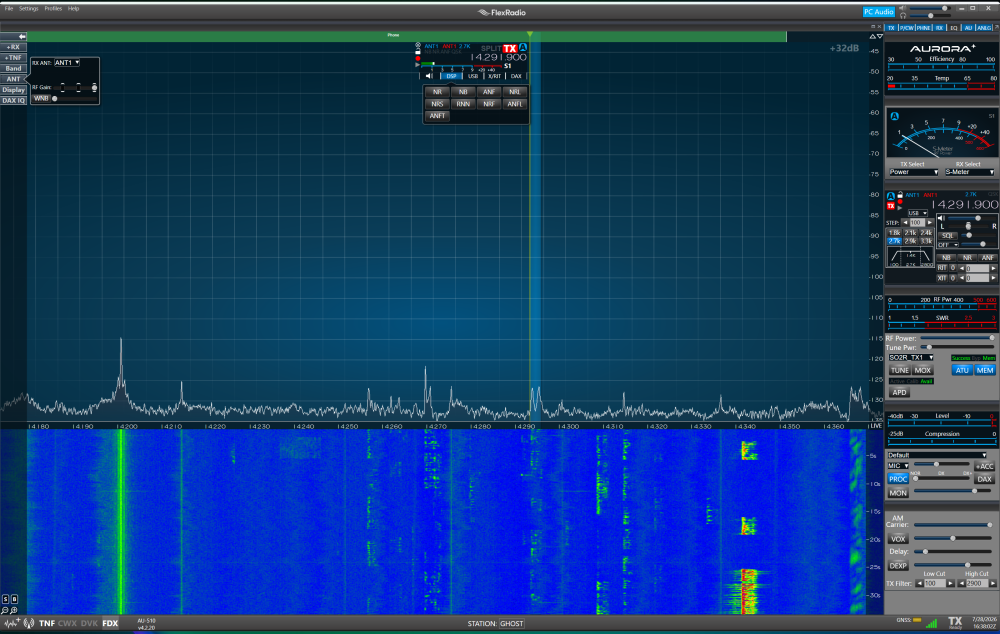The image size is (1000, 634).
Task: Click the A badge on the S-Meter
Action: pyautogui.click(x=894, y=116)
